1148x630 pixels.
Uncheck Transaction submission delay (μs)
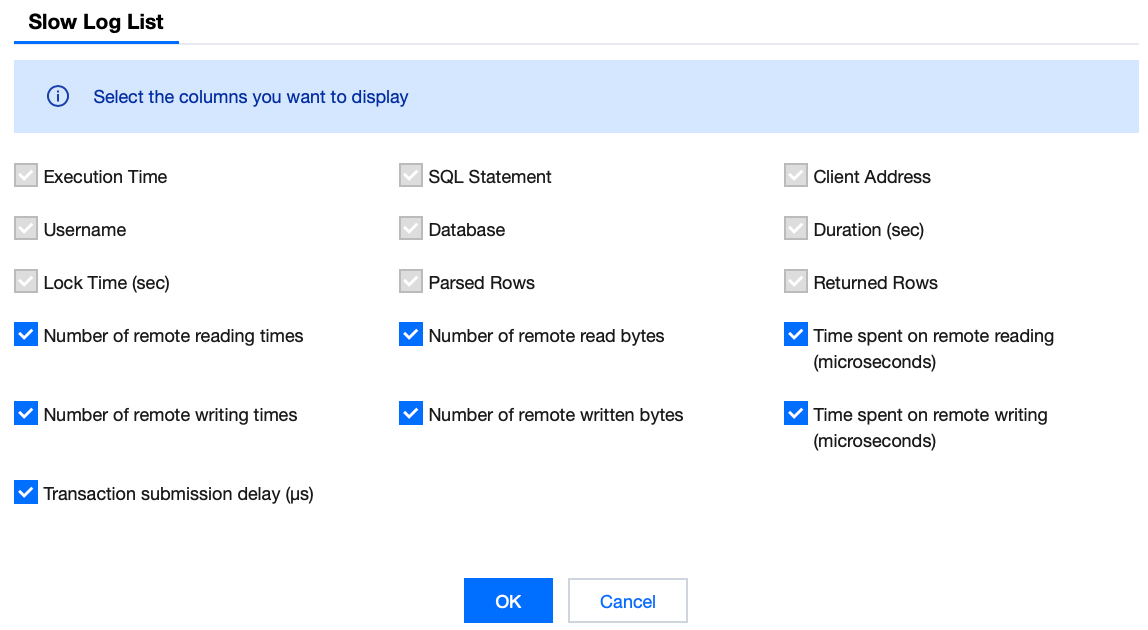26,492
